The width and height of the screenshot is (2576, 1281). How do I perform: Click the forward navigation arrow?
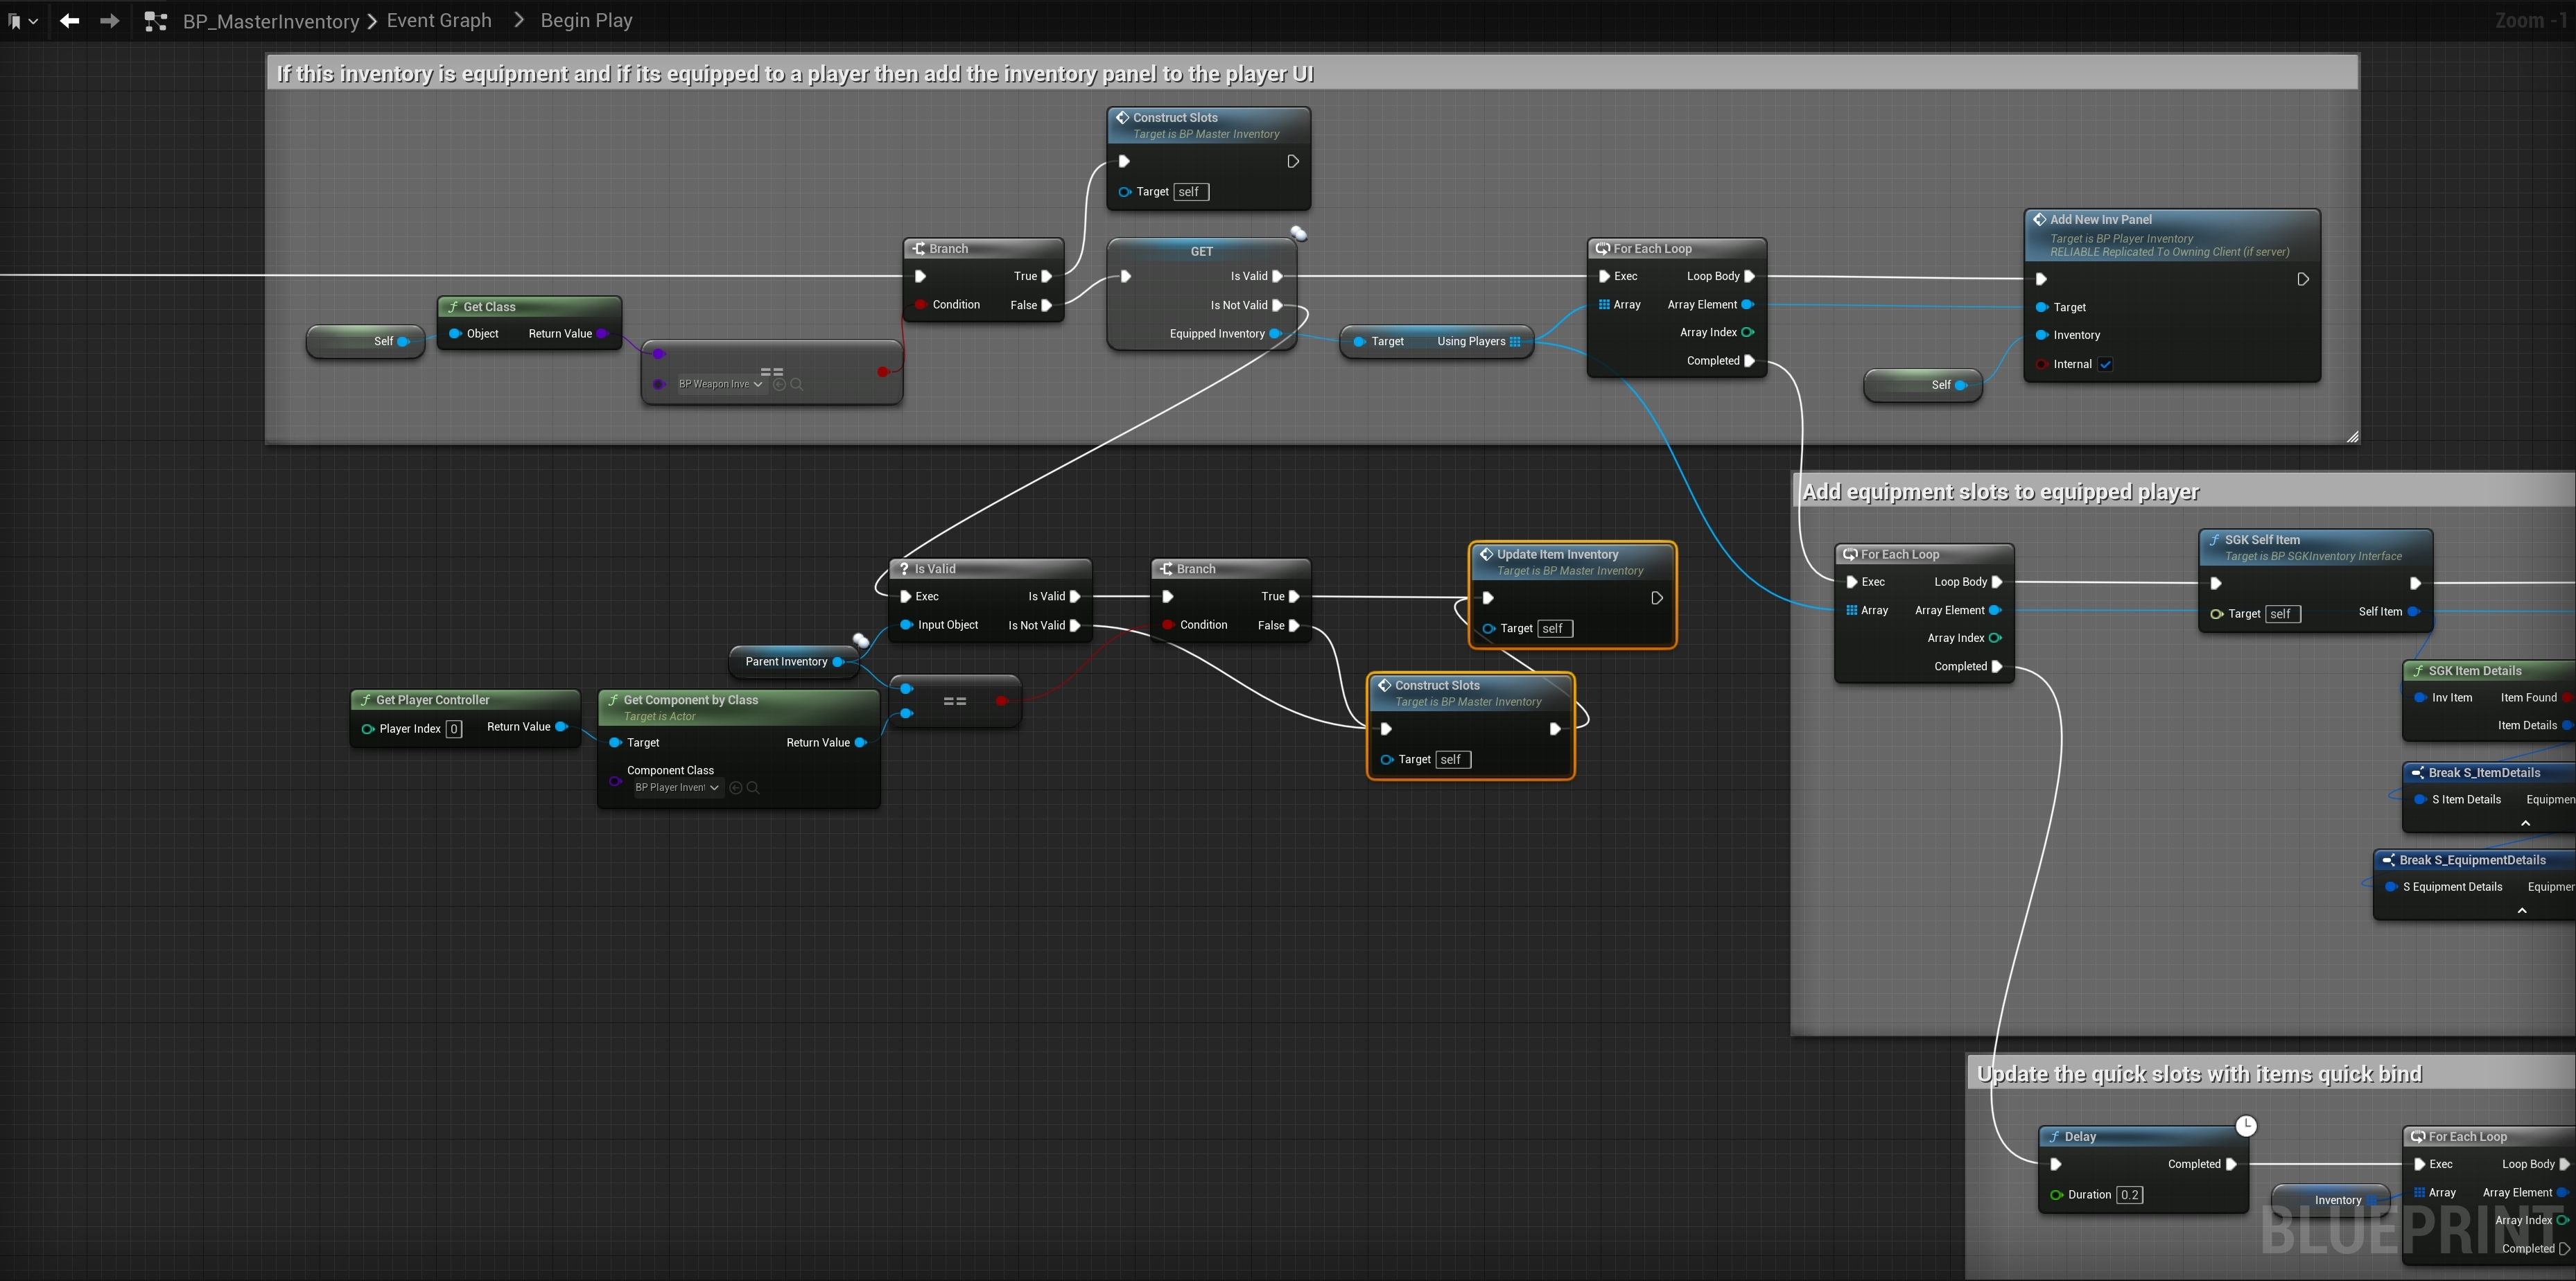coord(110,21)
